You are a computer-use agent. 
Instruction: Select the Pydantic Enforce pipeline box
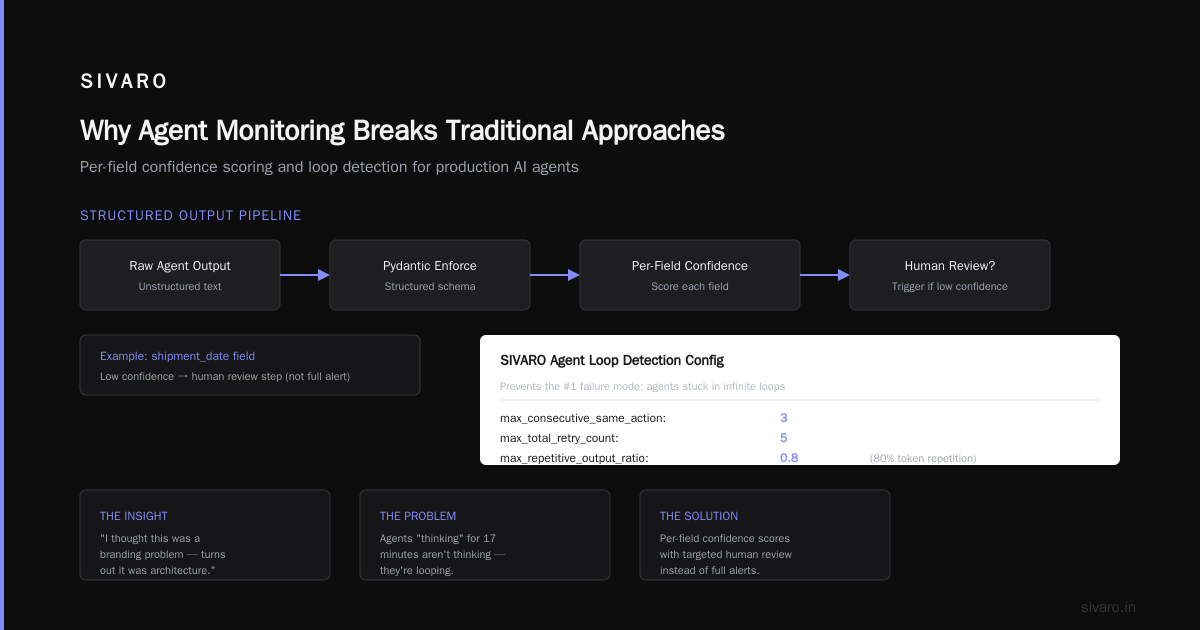click(x=430, y=275)
